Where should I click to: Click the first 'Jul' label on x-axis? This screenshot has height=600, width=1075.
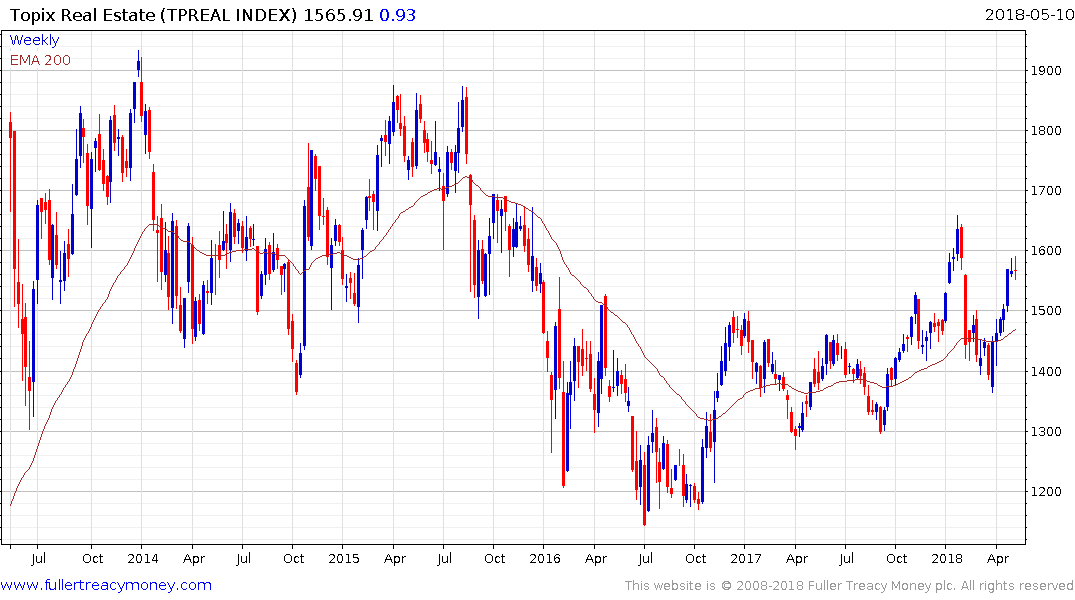tap(38, 558)
